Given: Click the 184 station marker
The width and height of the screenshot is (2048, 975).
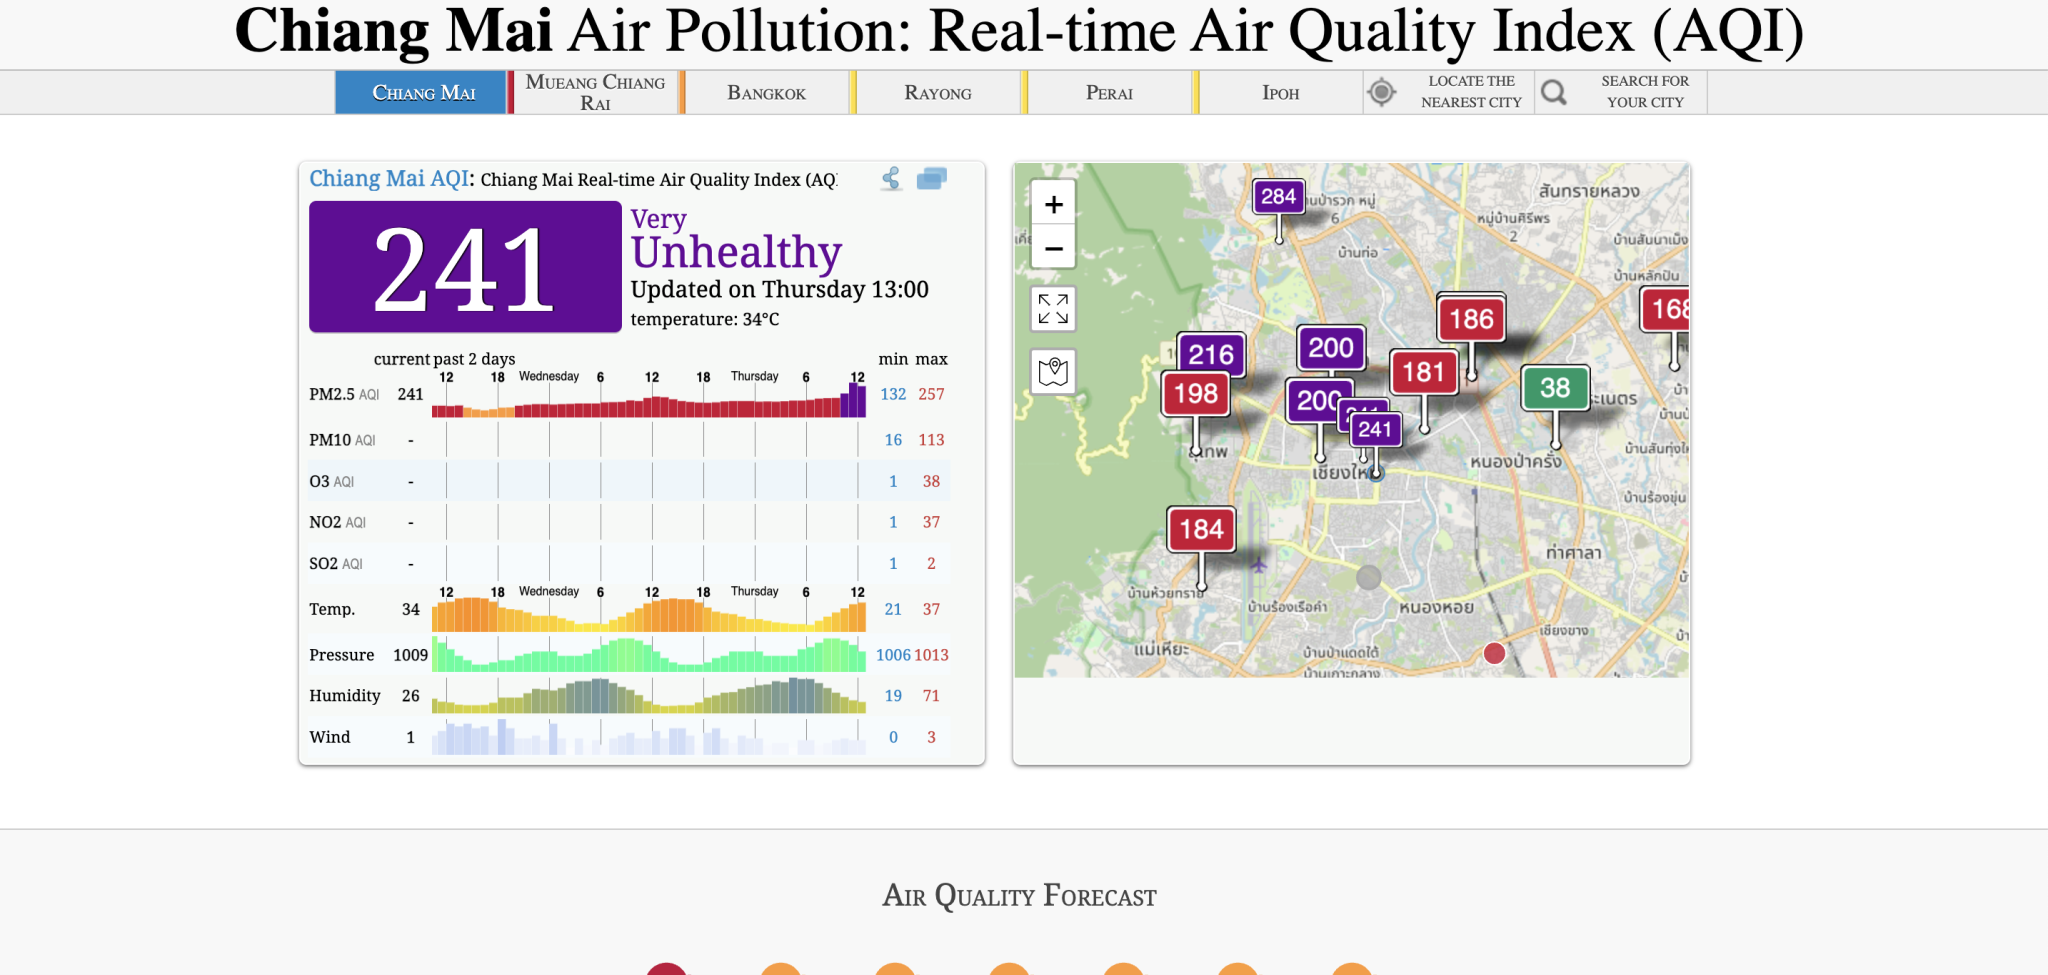Looking at the screenshot, I should tap(1201, 529).
